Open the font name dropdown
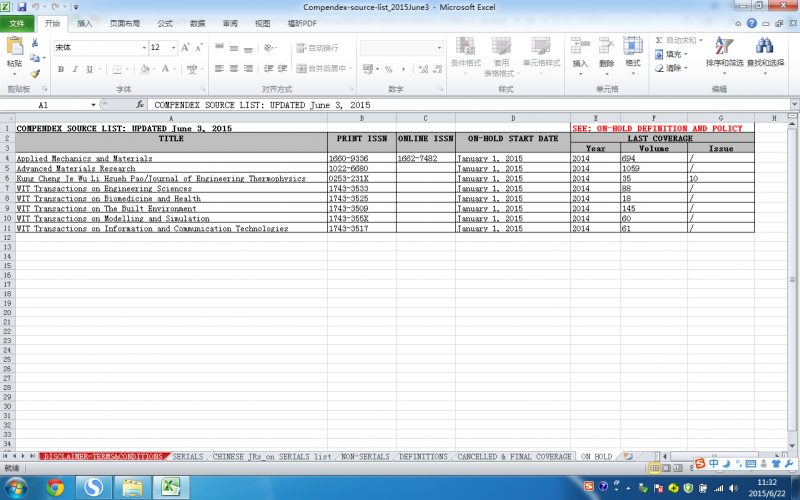This screenshot has height=500, width=800. (144, 47)
